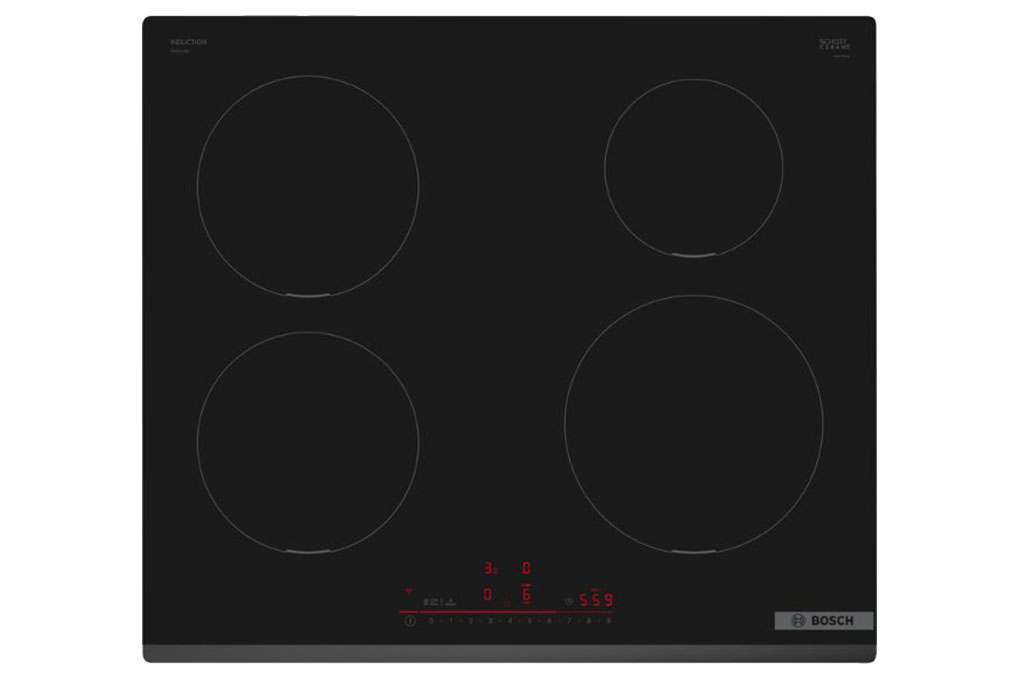
Task: Select front-left zone display showing 0
Action: tap(487, 594)
